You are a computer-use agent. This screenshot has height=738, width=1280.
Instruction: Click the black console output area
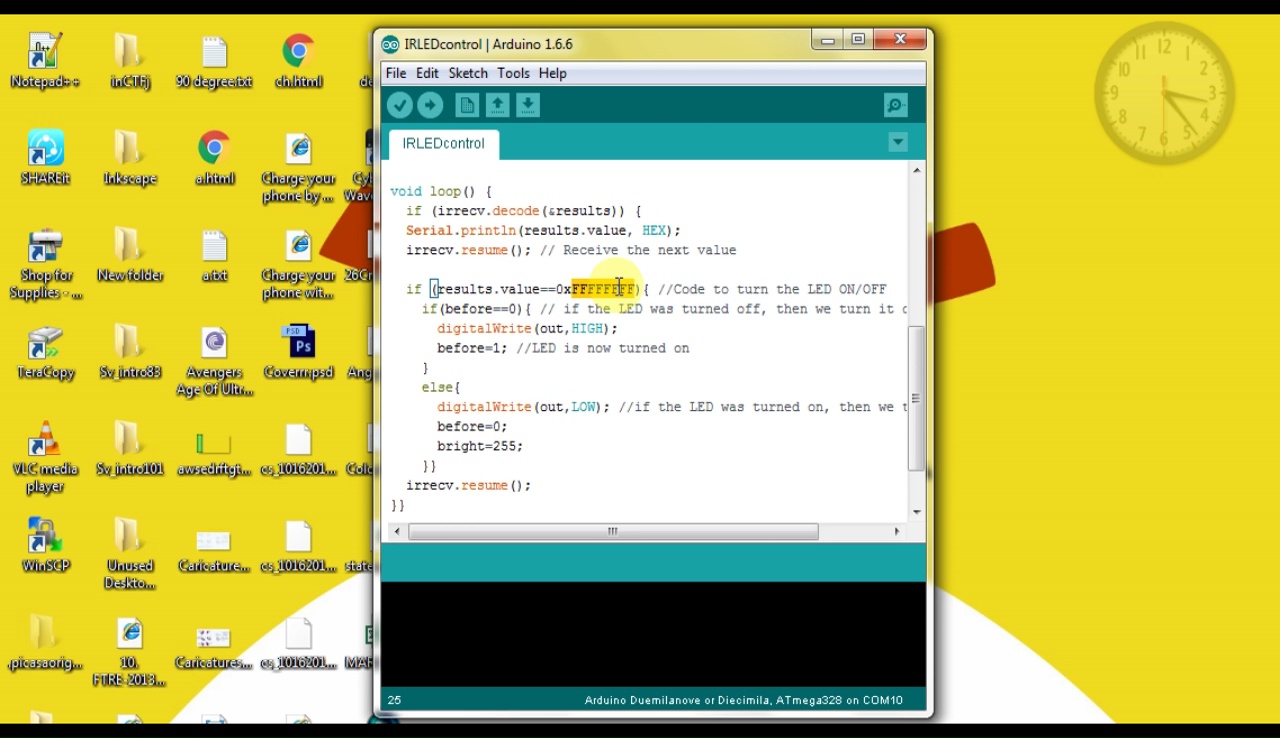653,634
